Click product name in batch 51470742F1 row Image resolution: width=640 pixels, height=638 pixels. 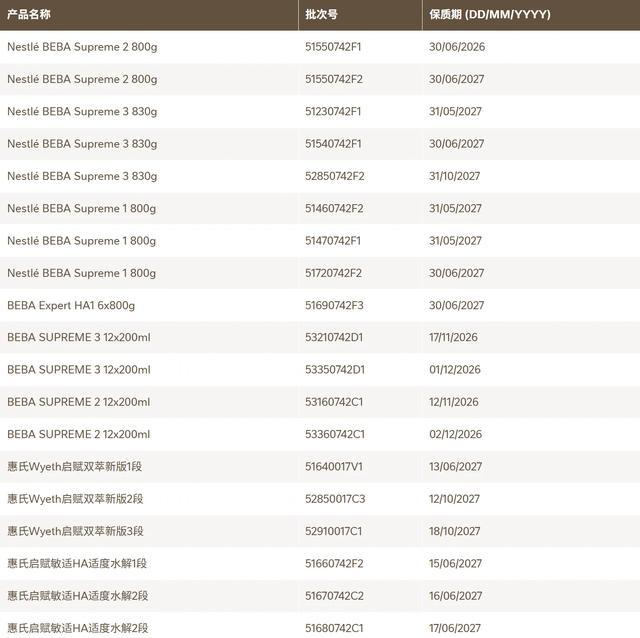[x=82, y=240]
